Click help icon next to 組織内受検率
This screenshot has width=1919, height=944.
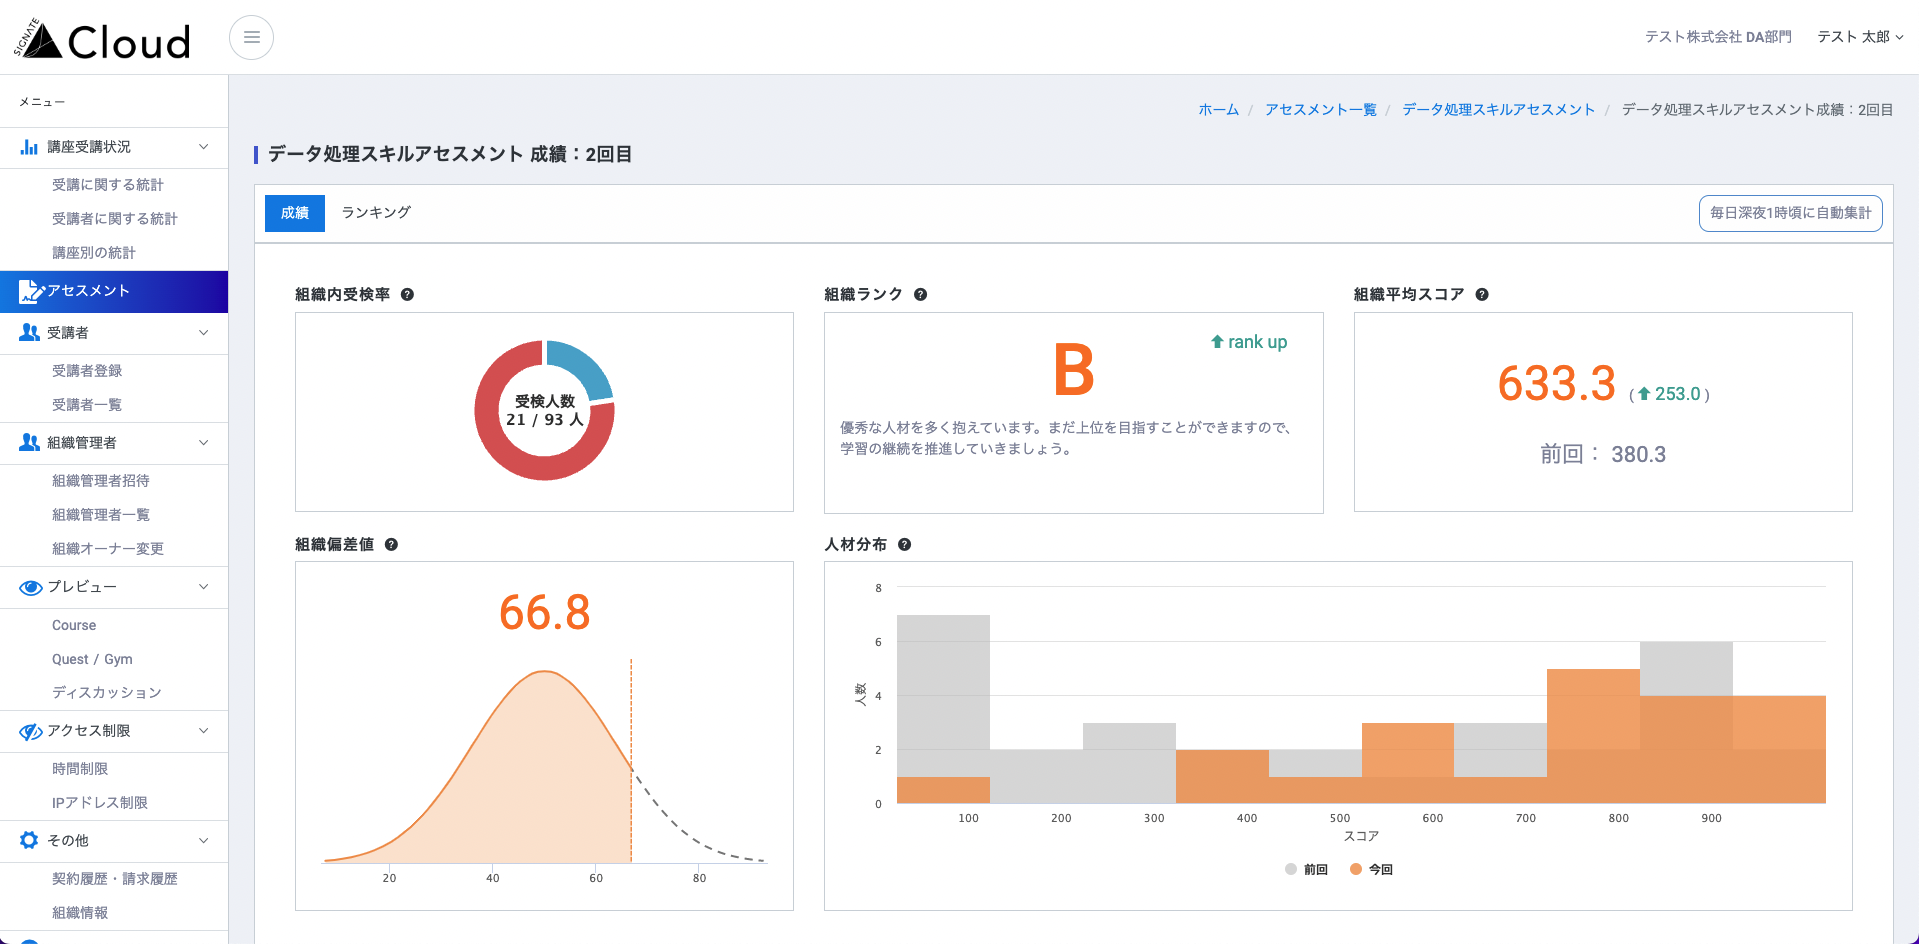coord(407,295)
